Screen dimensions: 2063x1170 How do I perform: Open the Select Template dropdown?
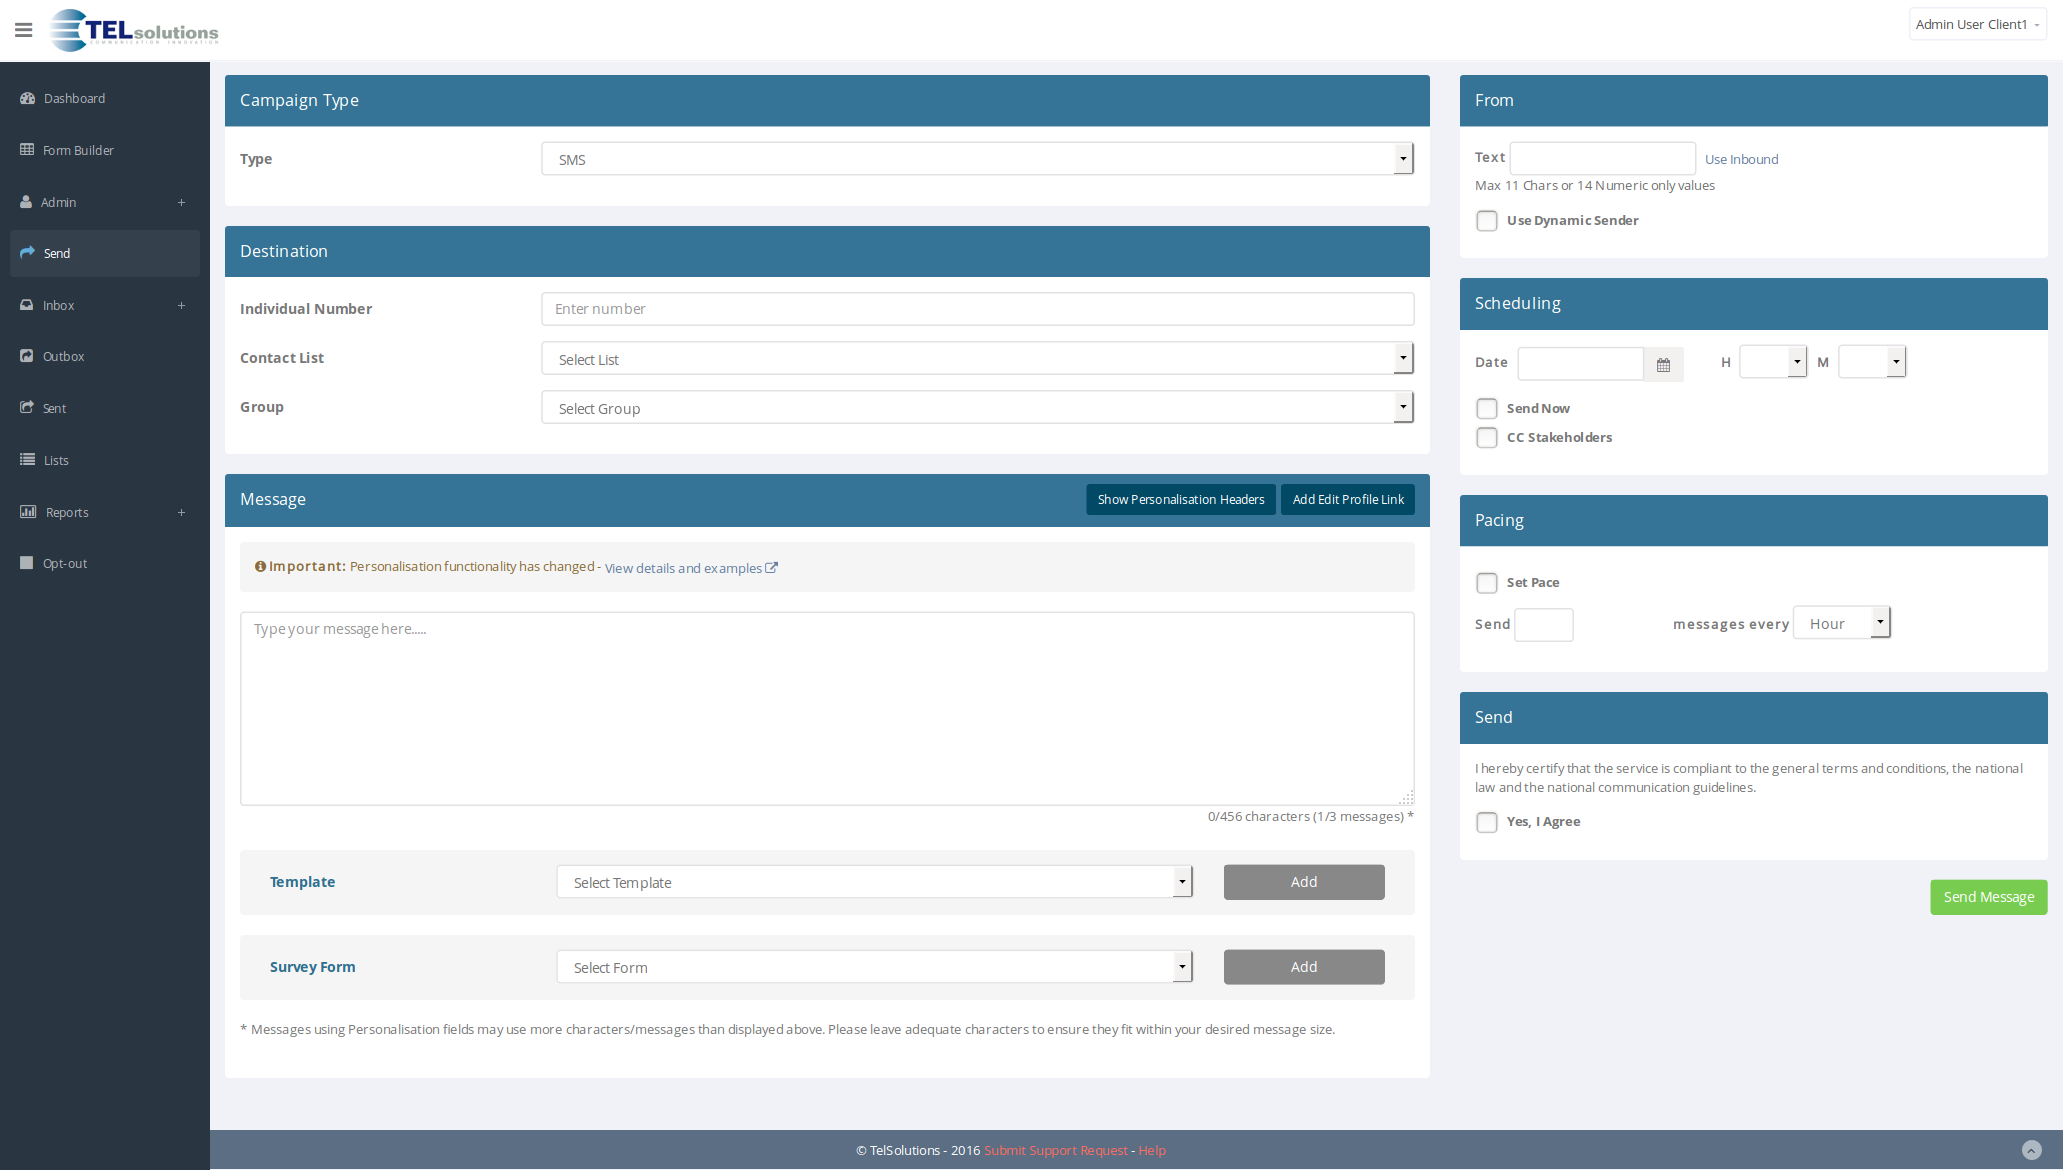pyautogui.click(x=874, y=882)
